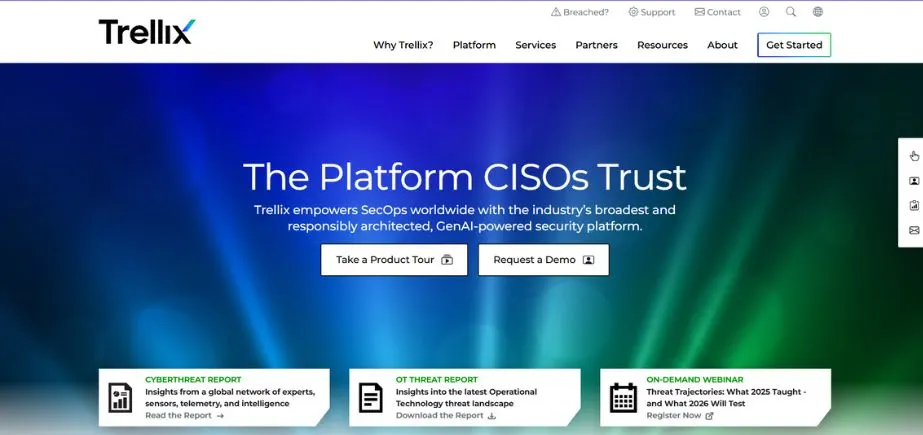Viewport: 923px width, 435px height.
Task: Click the CYBERTHREAT REPORT heading
Action: point(193,380)
